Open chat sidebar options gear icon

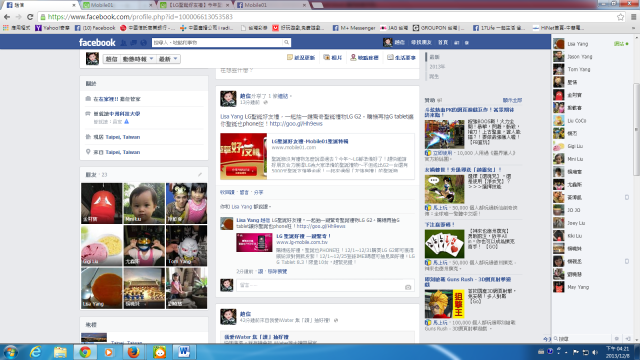pyautogui.click(x=617, y=339)
